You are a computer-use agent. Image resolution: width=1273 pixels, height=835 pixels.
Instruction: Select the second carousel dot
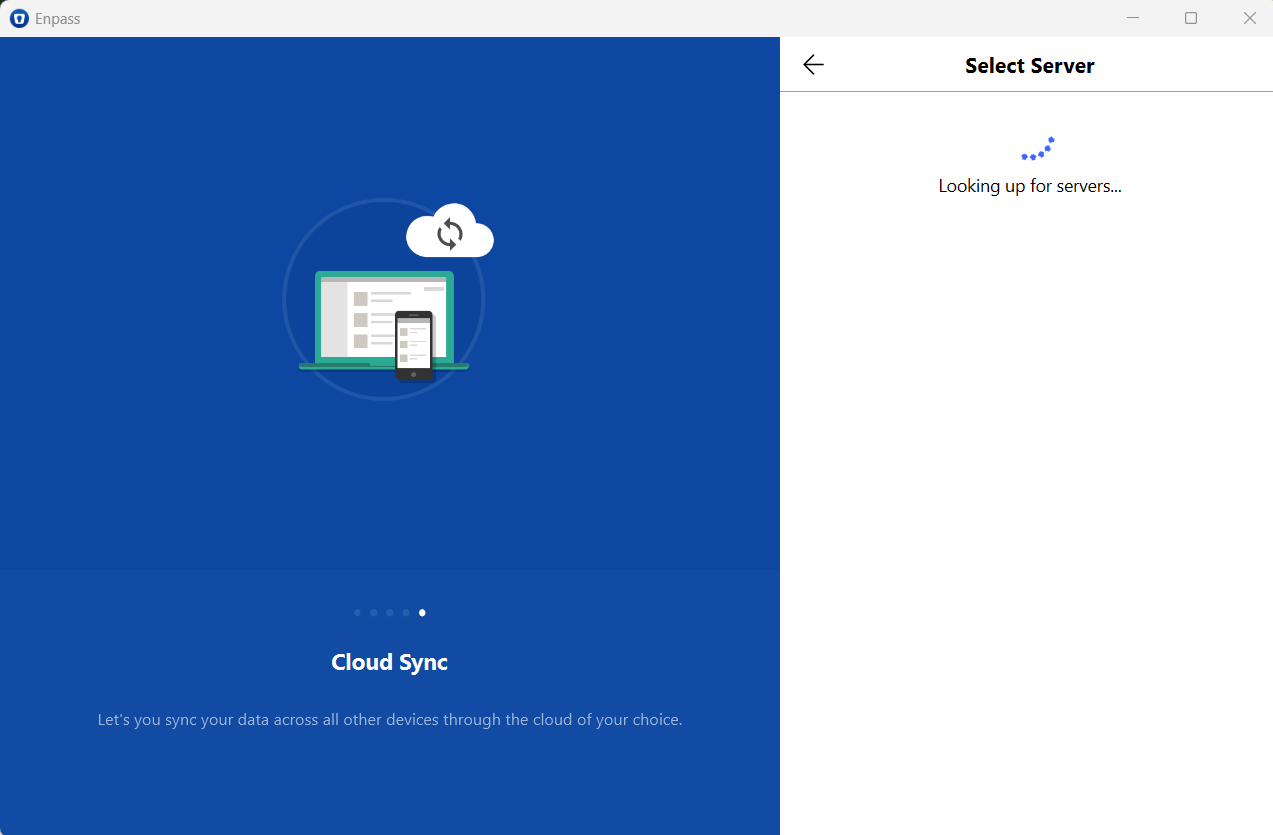point(373,612)
